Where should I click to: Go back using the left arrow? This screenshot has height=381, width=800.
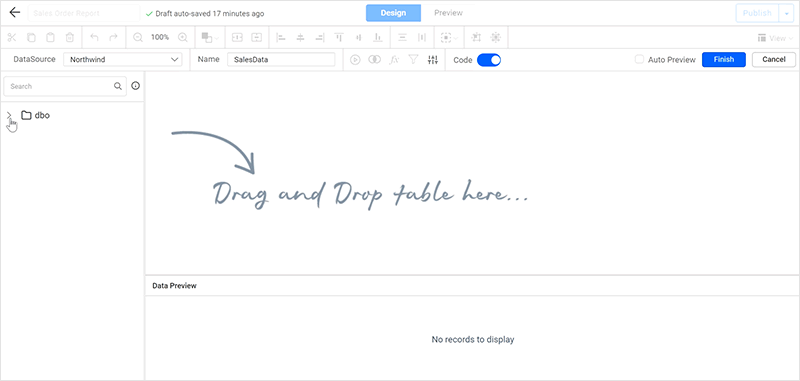click(x=14, y=13)
